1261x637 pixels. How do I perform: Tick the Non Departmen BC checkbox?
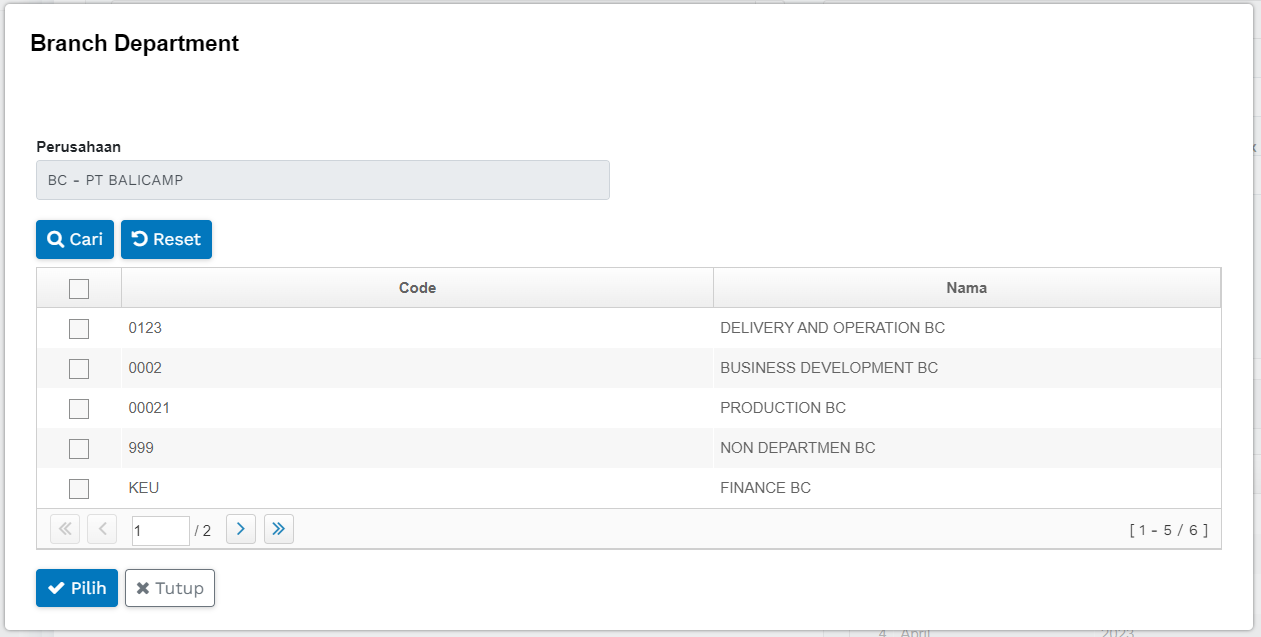[79, 449]
